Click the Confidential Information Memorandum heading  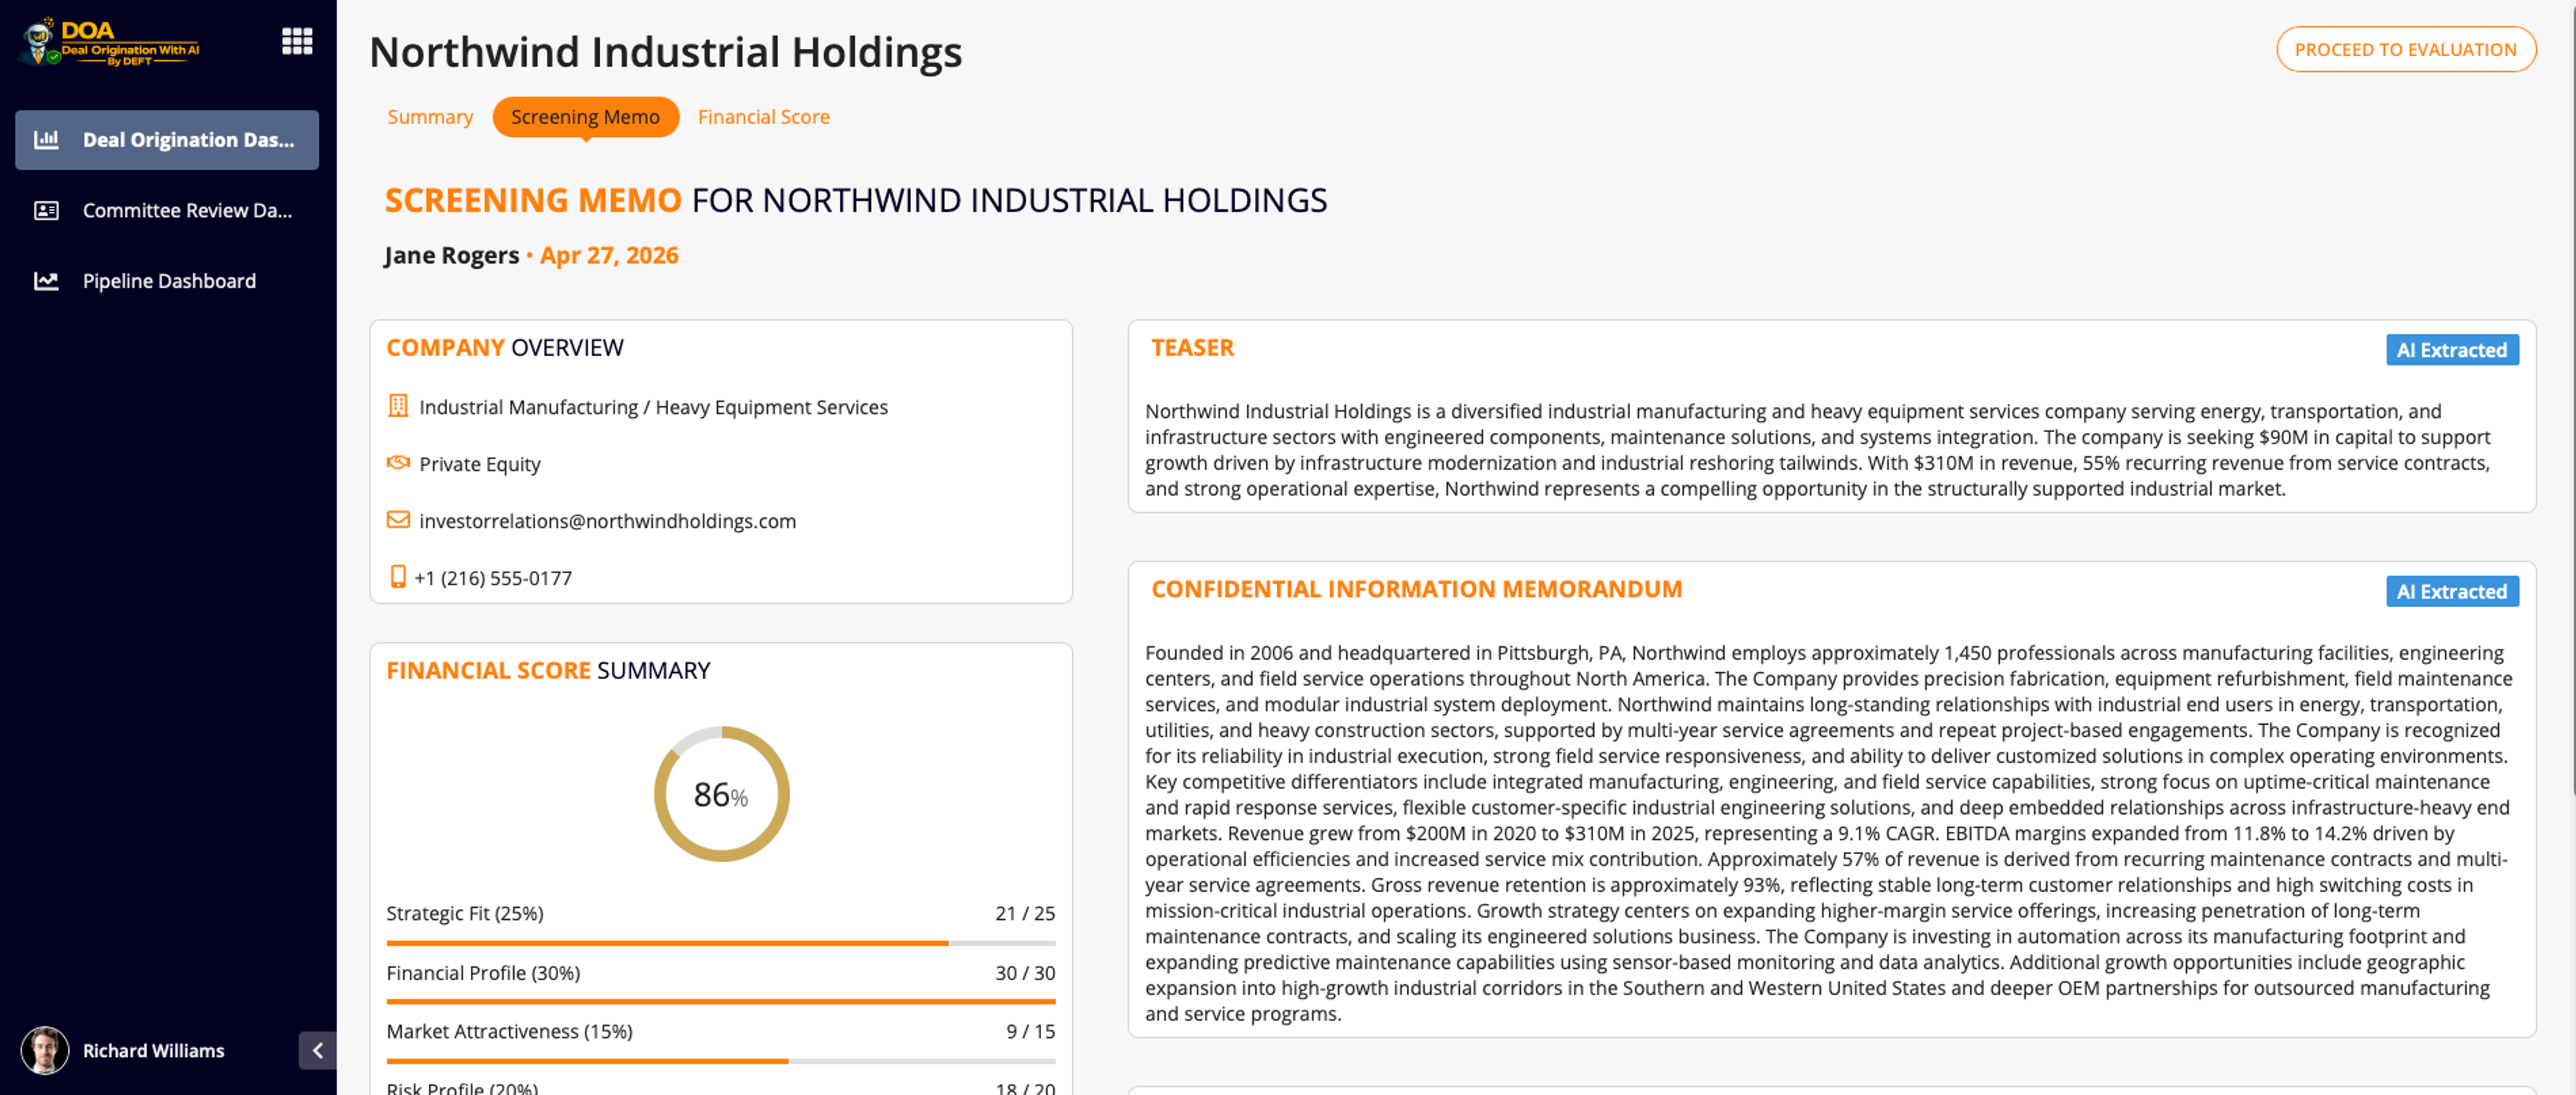[1416, 589]
